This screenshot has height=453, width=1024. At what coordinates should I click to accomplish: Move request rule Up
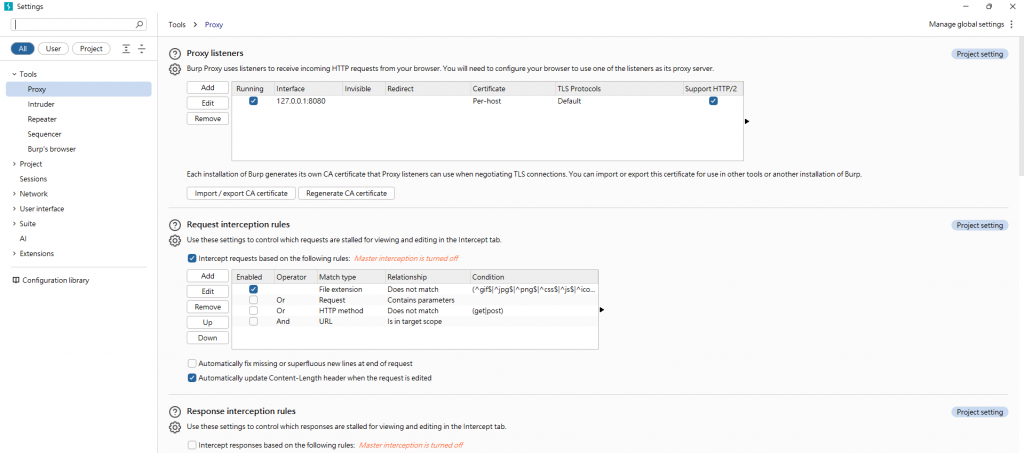pyautogui.click(x=208, y=322)
